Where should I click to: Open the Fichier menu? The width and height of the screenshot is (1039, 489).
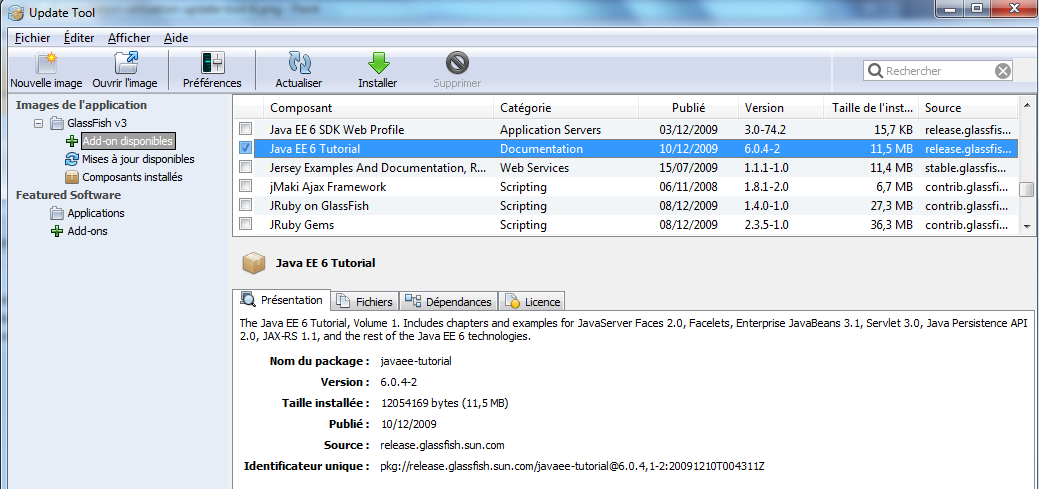click(32, 38)
